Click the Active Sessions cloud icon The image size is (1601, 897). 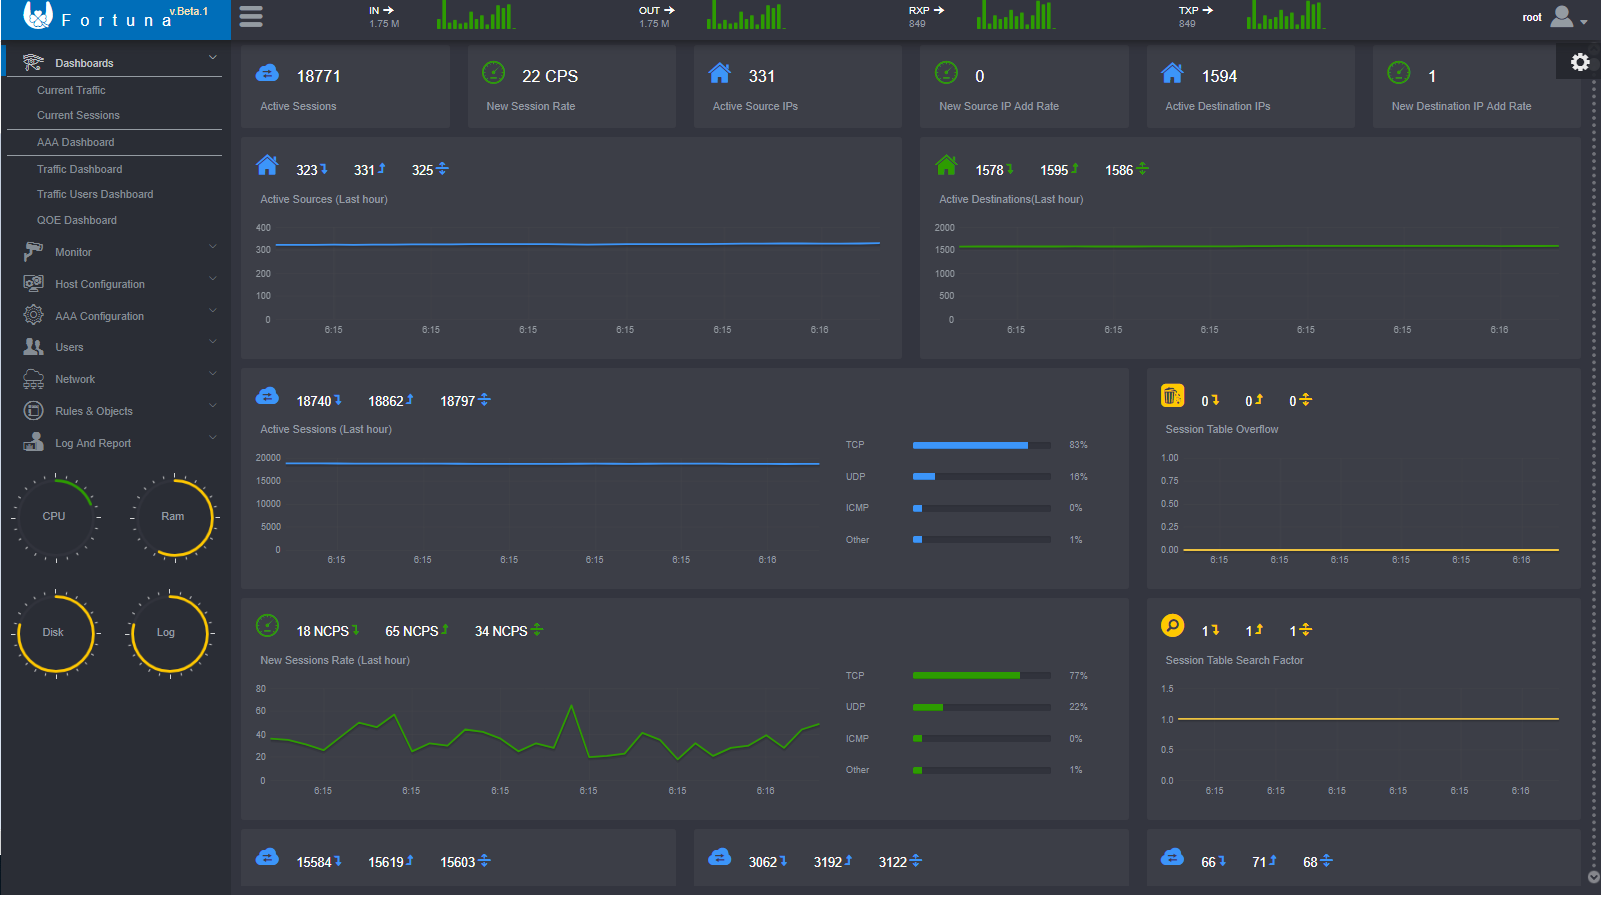click(x=267, y=74)
